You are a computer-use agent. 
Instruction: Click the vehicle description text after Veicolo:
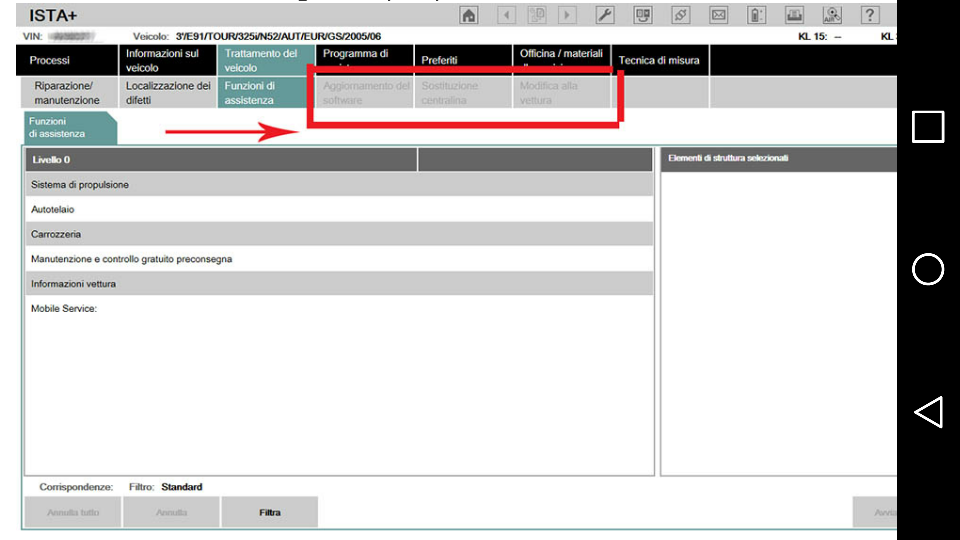click(278, 36)
